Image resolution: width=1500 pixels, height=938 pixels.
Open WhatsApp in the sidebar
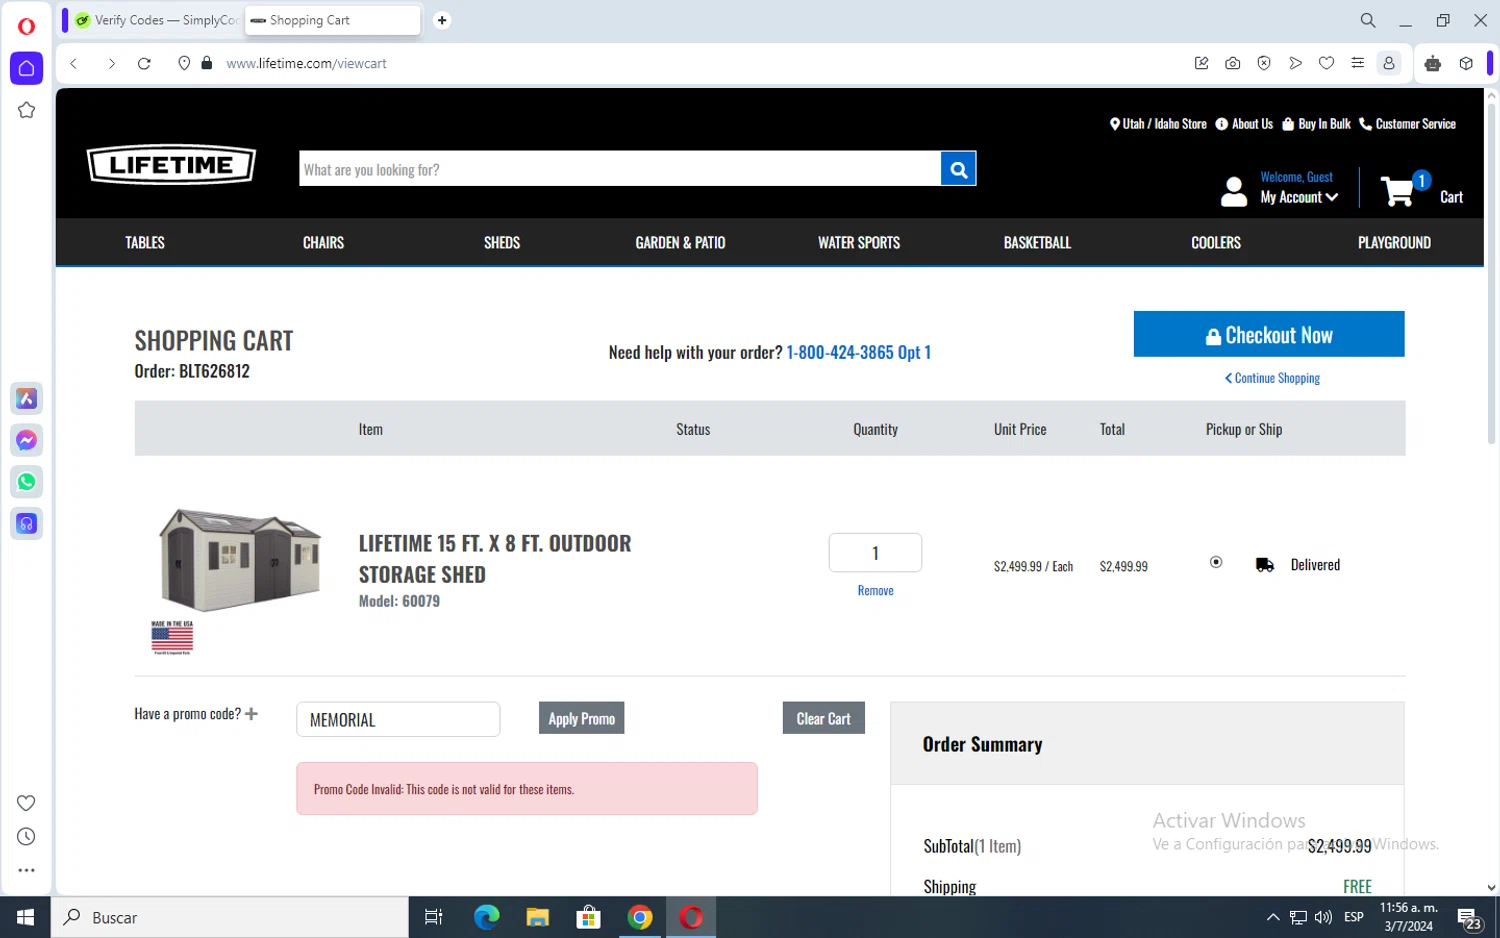pos(27,482)
